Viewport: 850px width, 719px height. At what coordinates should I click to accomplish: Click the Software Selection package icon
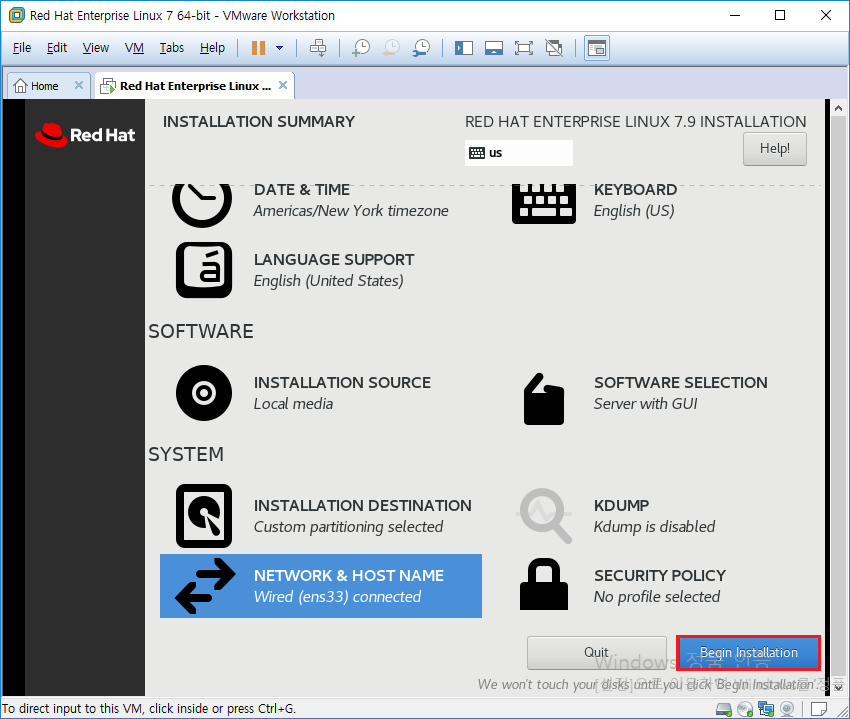pos(544,399)
